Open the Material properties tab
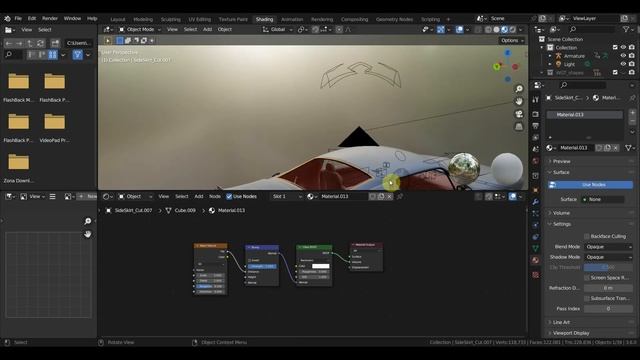Screen dimensions: 640x360 [x=536, y=260]
